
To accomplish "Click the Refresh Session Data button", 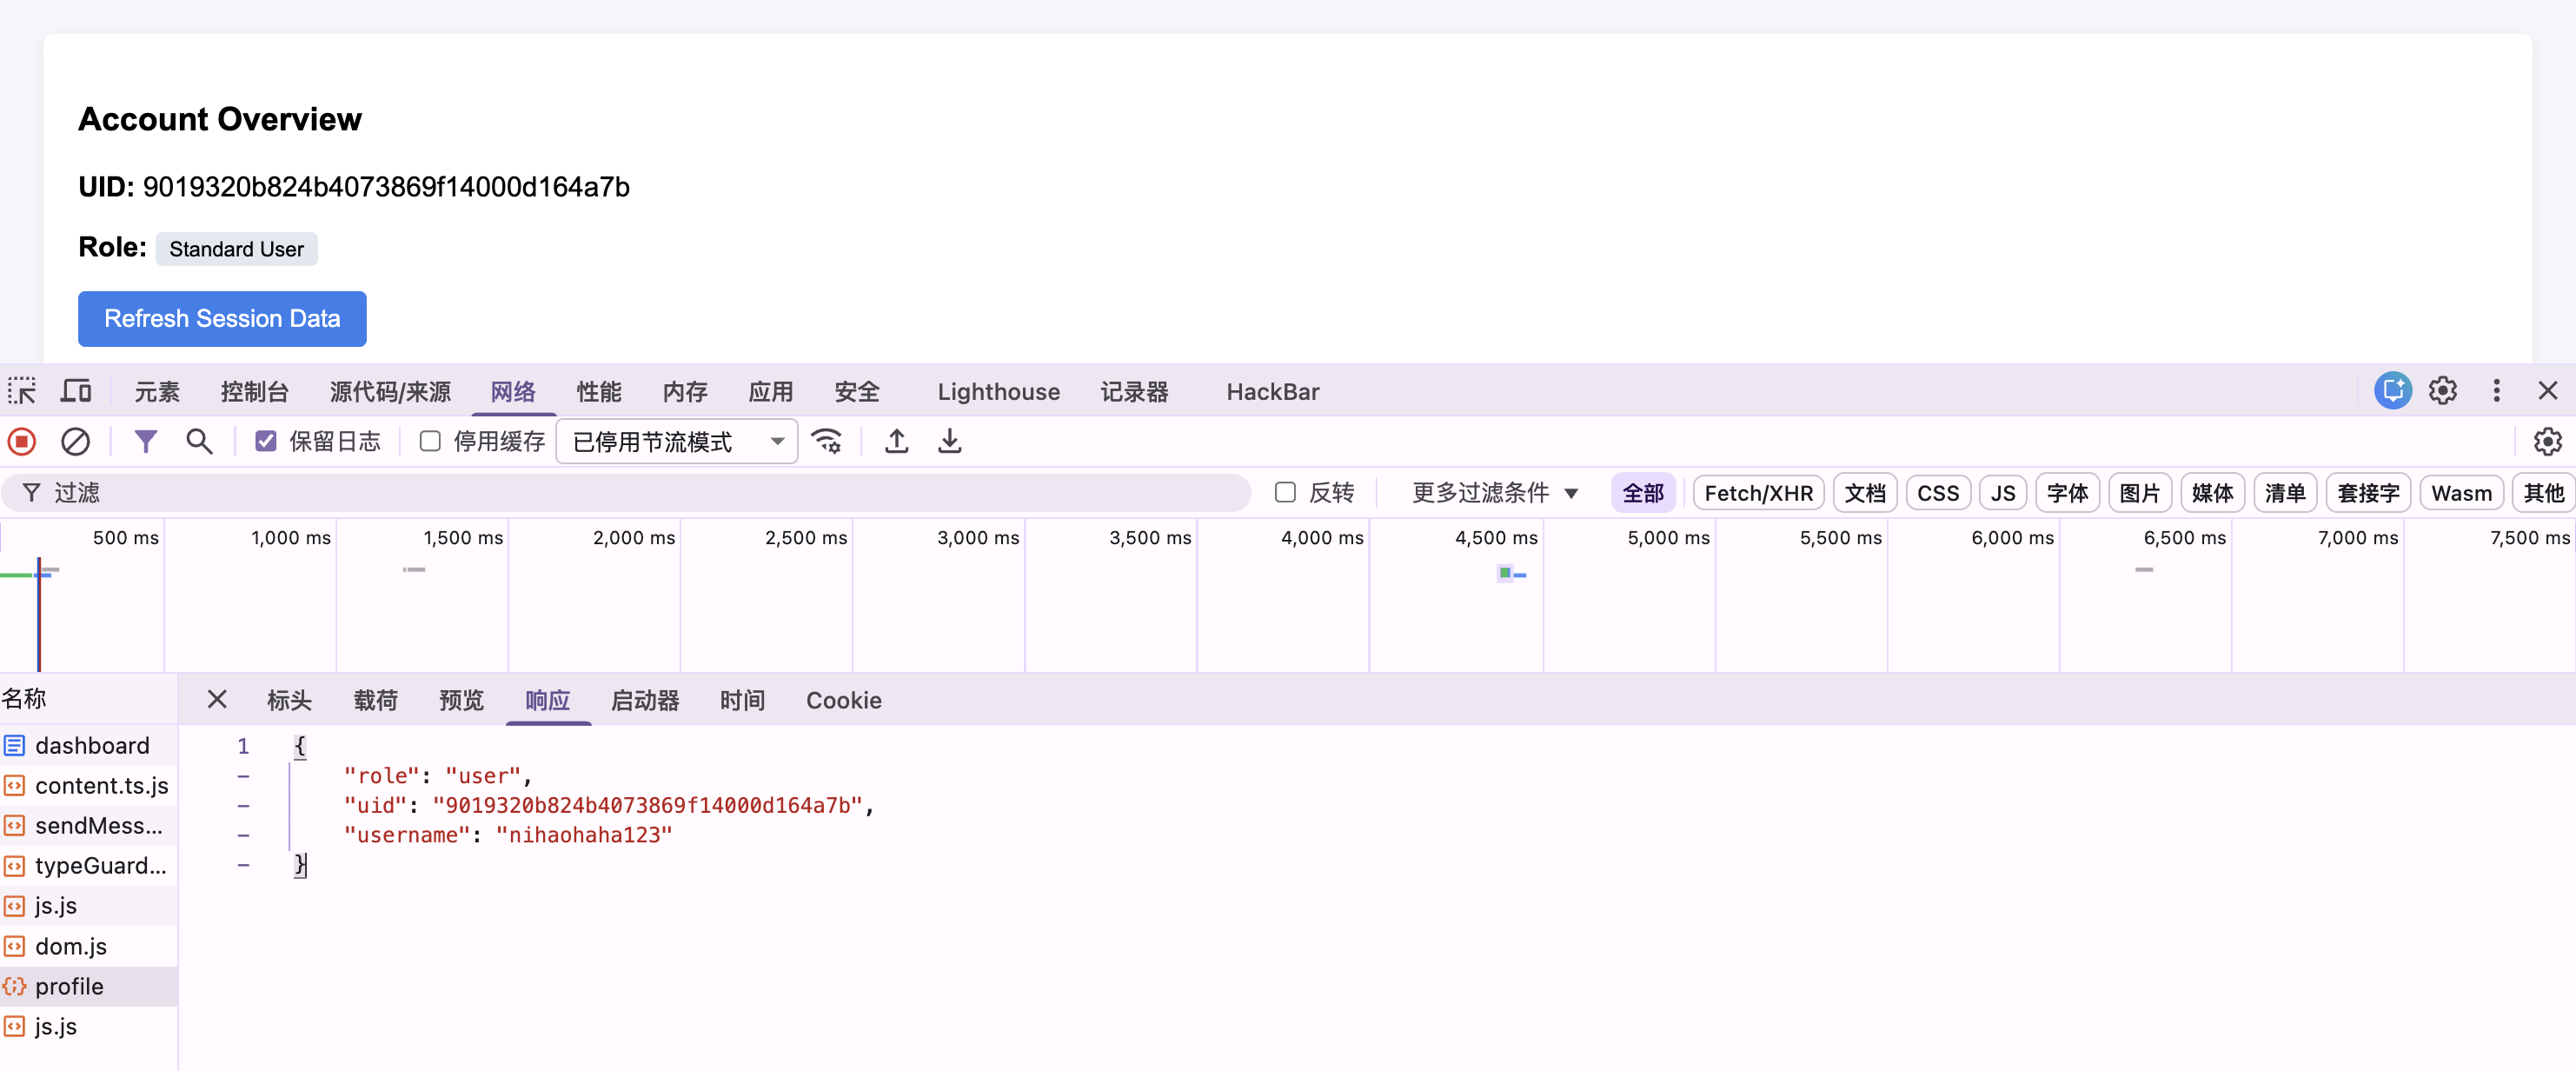I will (x=222, y=318).
